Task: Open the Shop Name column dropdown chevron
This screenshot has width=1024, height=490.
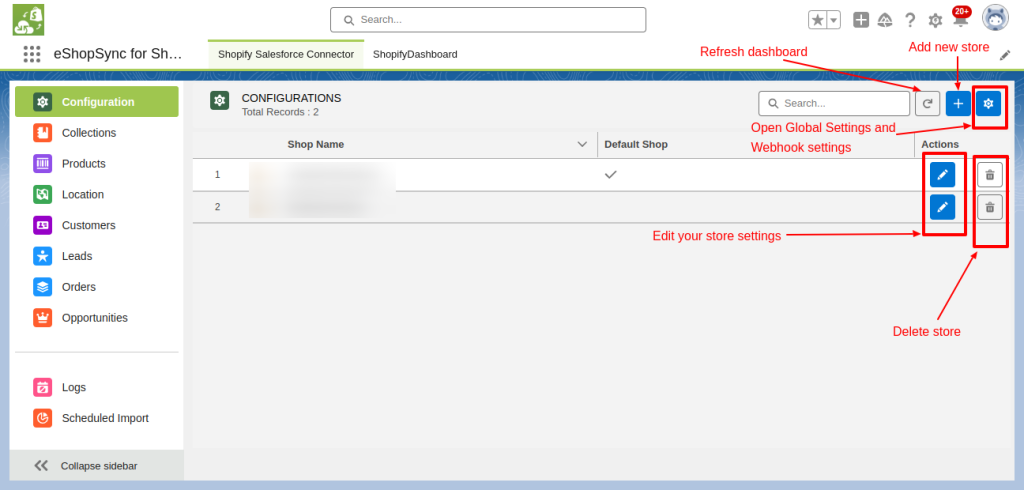Action: [x=583, y=144]
